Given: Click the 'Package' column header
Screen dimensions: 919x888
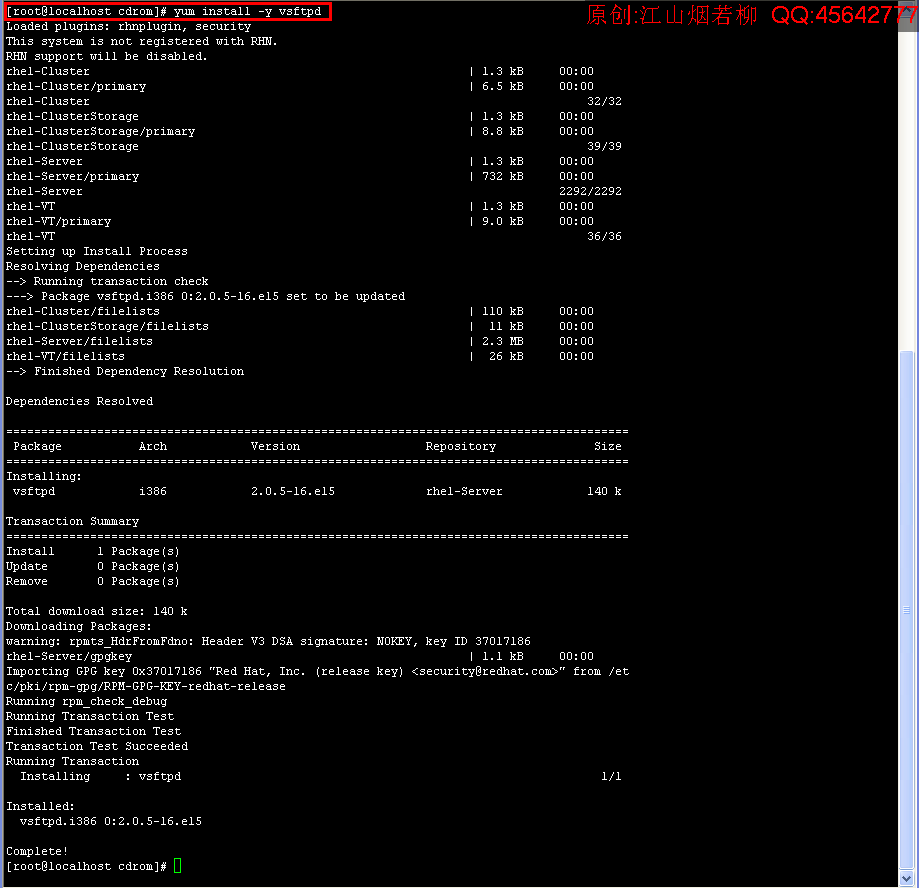Looking at the screenshot, I should pyautogui.click(x=38, y=447).
